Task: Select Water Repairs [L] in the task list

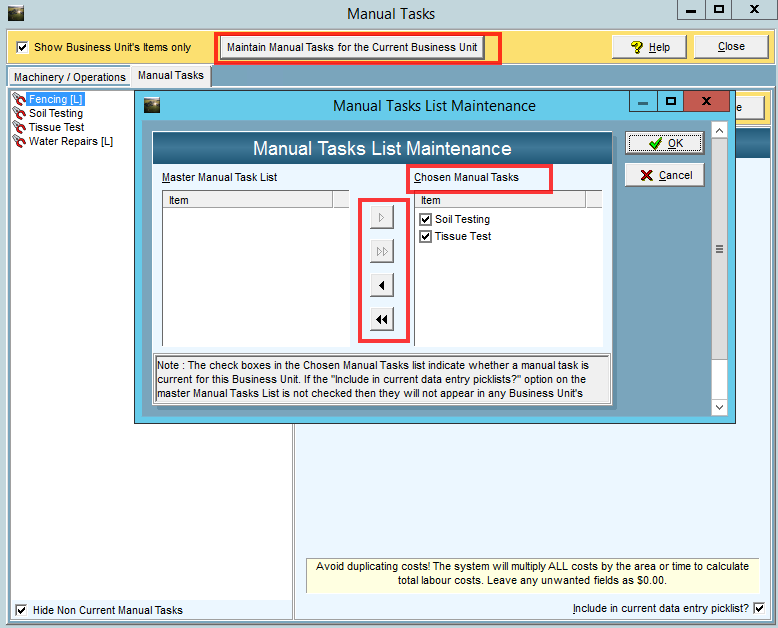Action: pos(70,141)
